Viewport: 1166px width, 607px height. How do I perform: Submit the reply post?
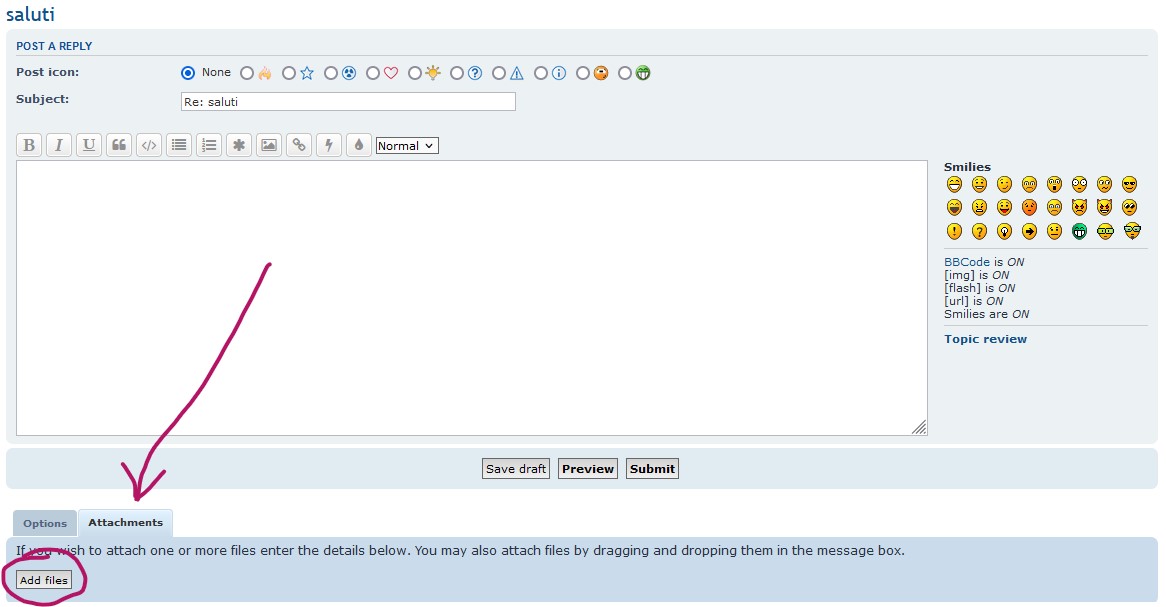coord(652,469)
